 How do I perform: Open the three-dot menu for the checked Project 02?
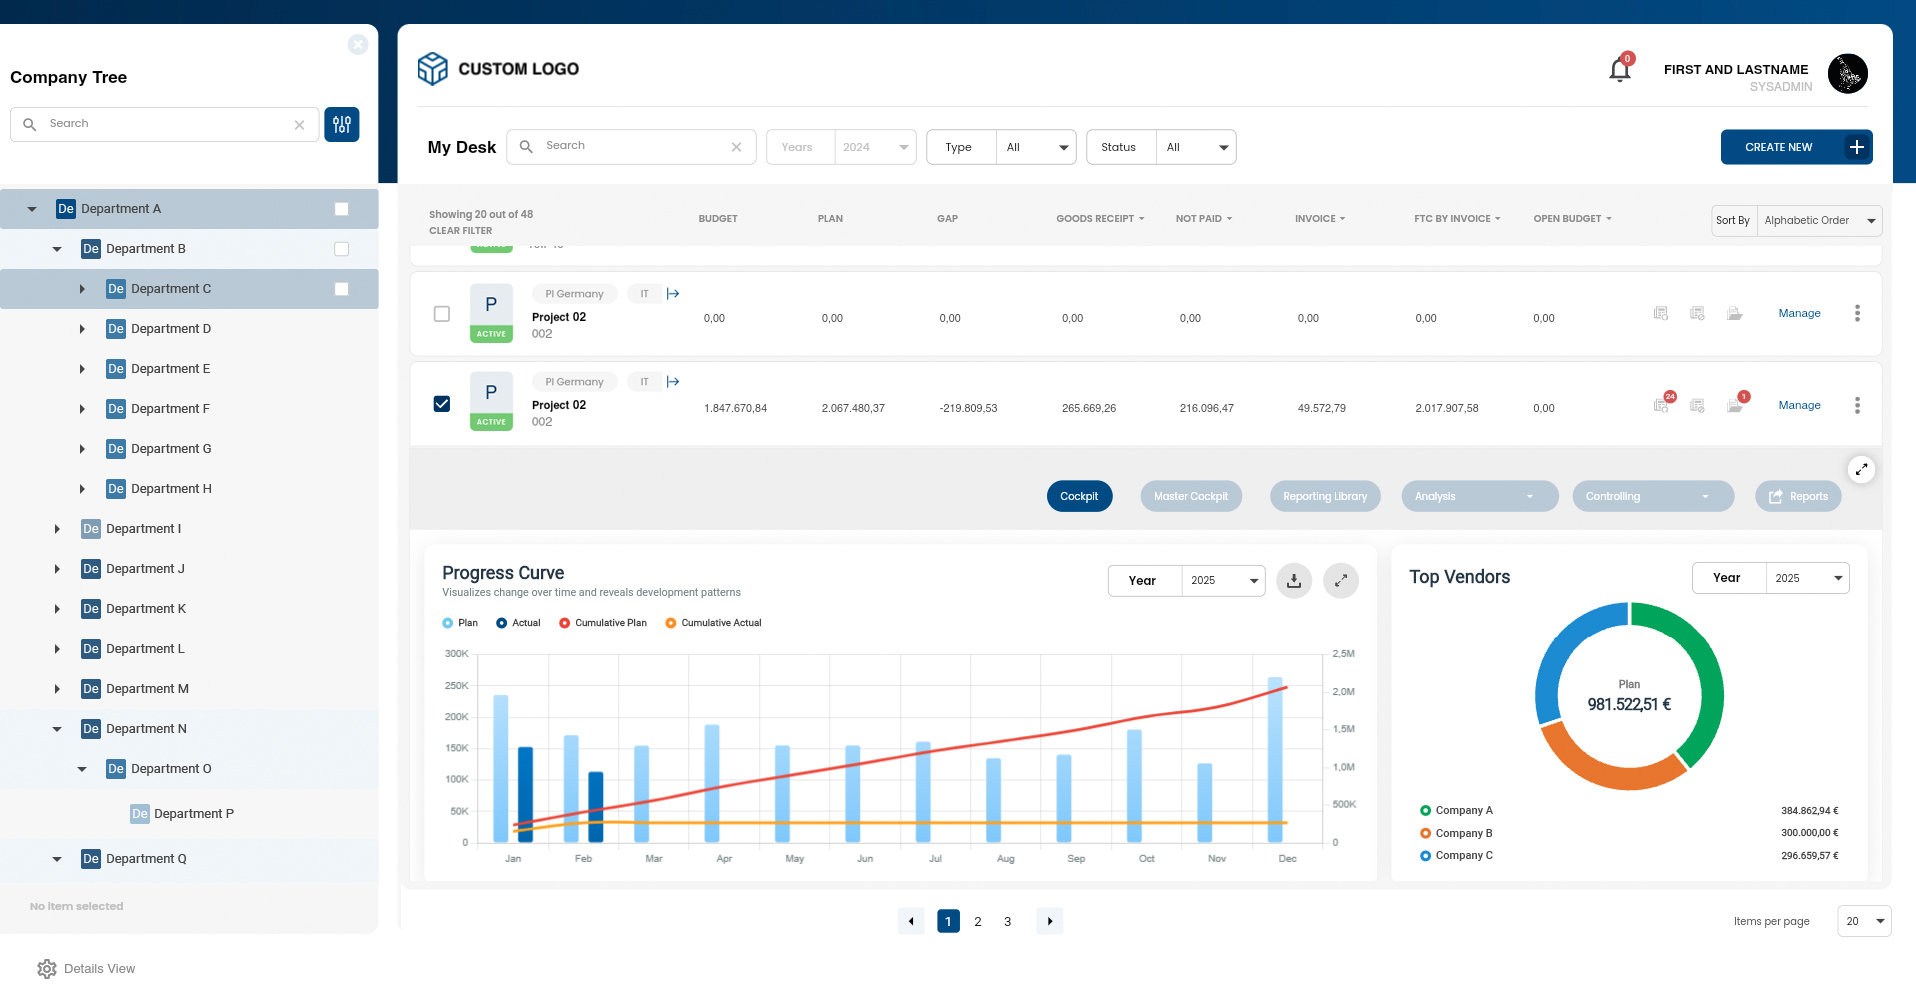point(1857,405)
